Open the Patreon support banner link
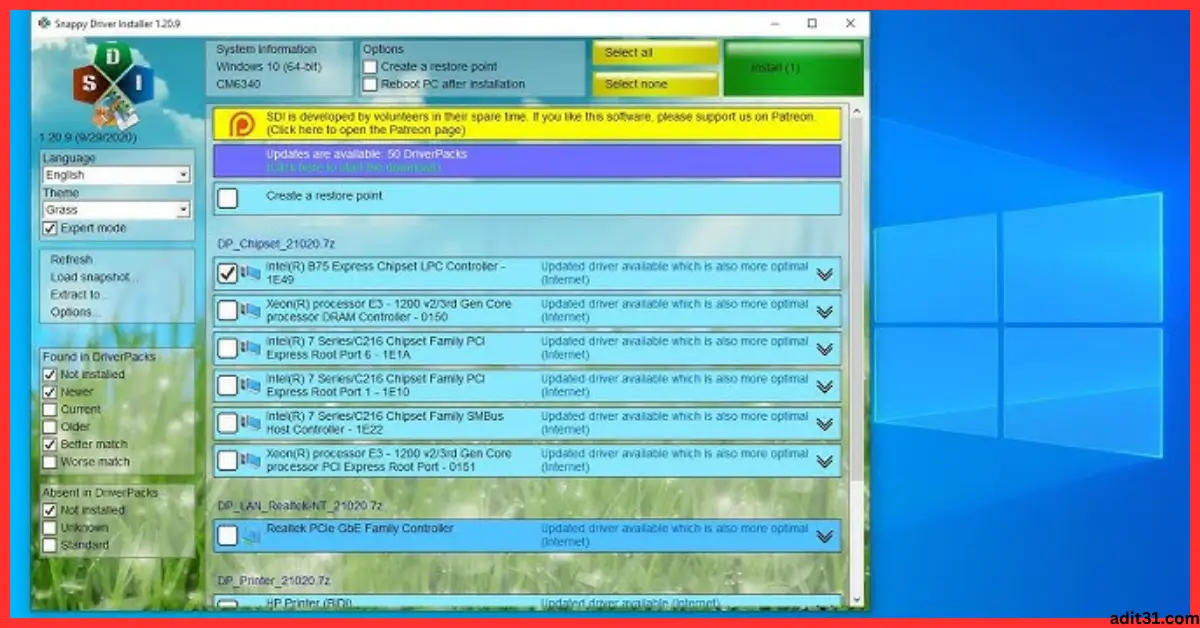 527,123
